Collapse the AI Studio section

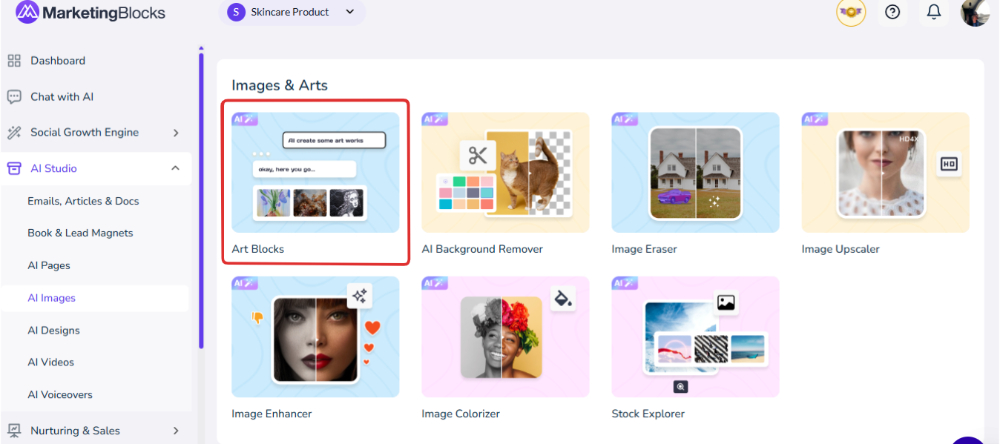point(175,169)
